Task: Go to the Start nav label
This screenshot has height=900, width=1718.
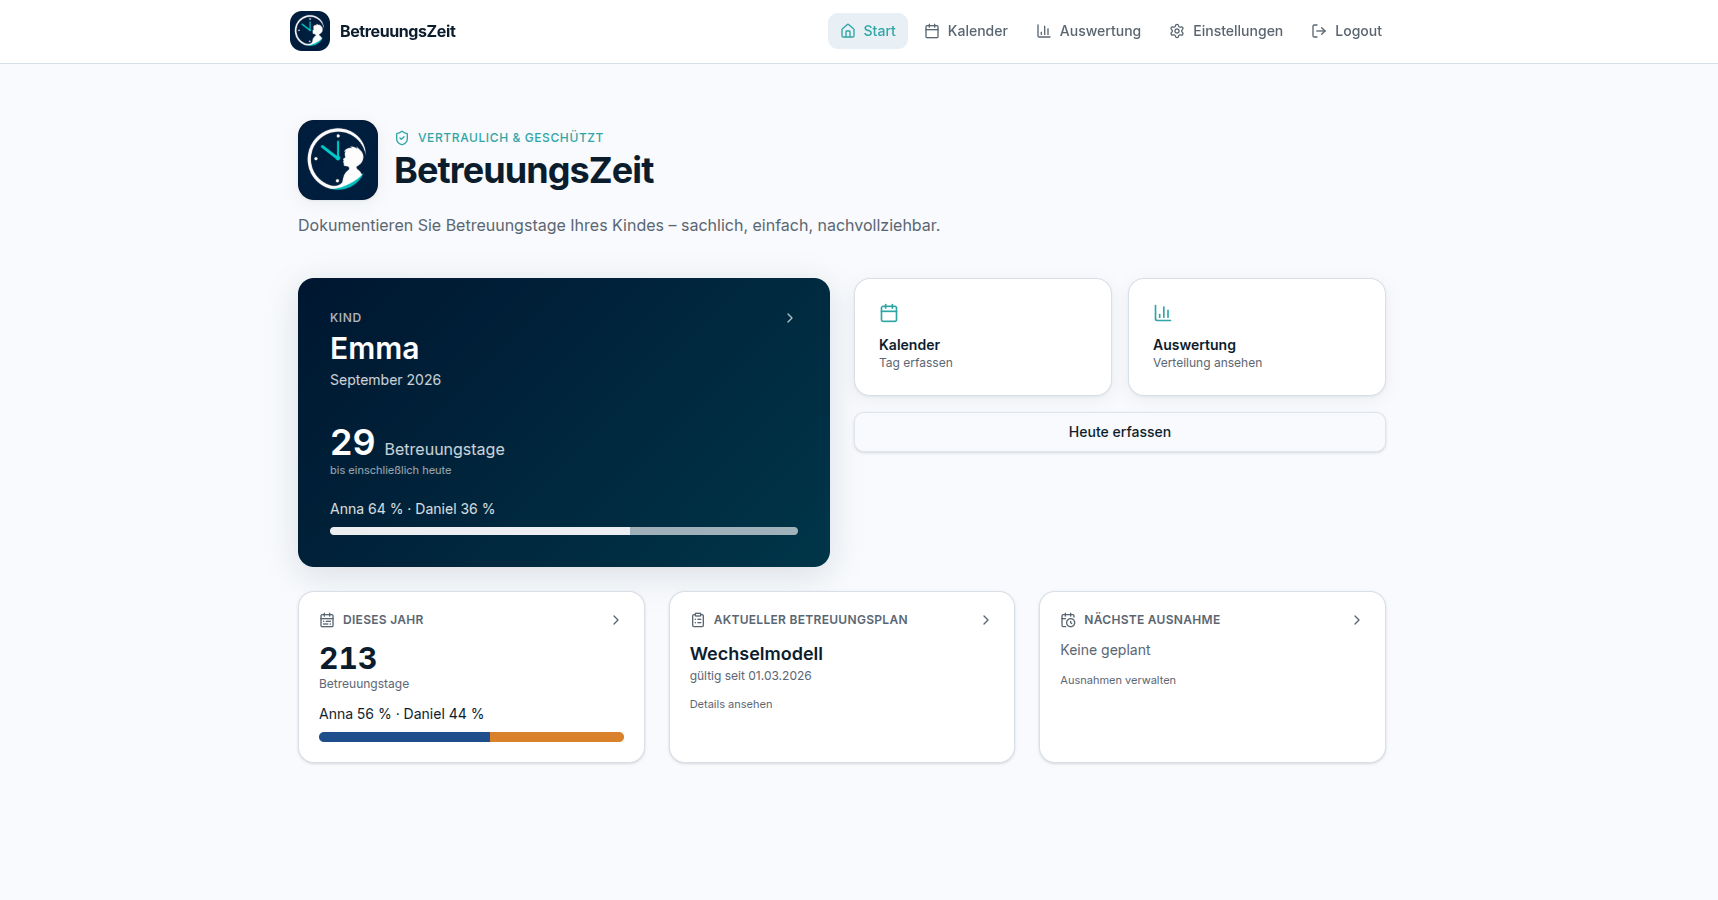Action: 879,31
